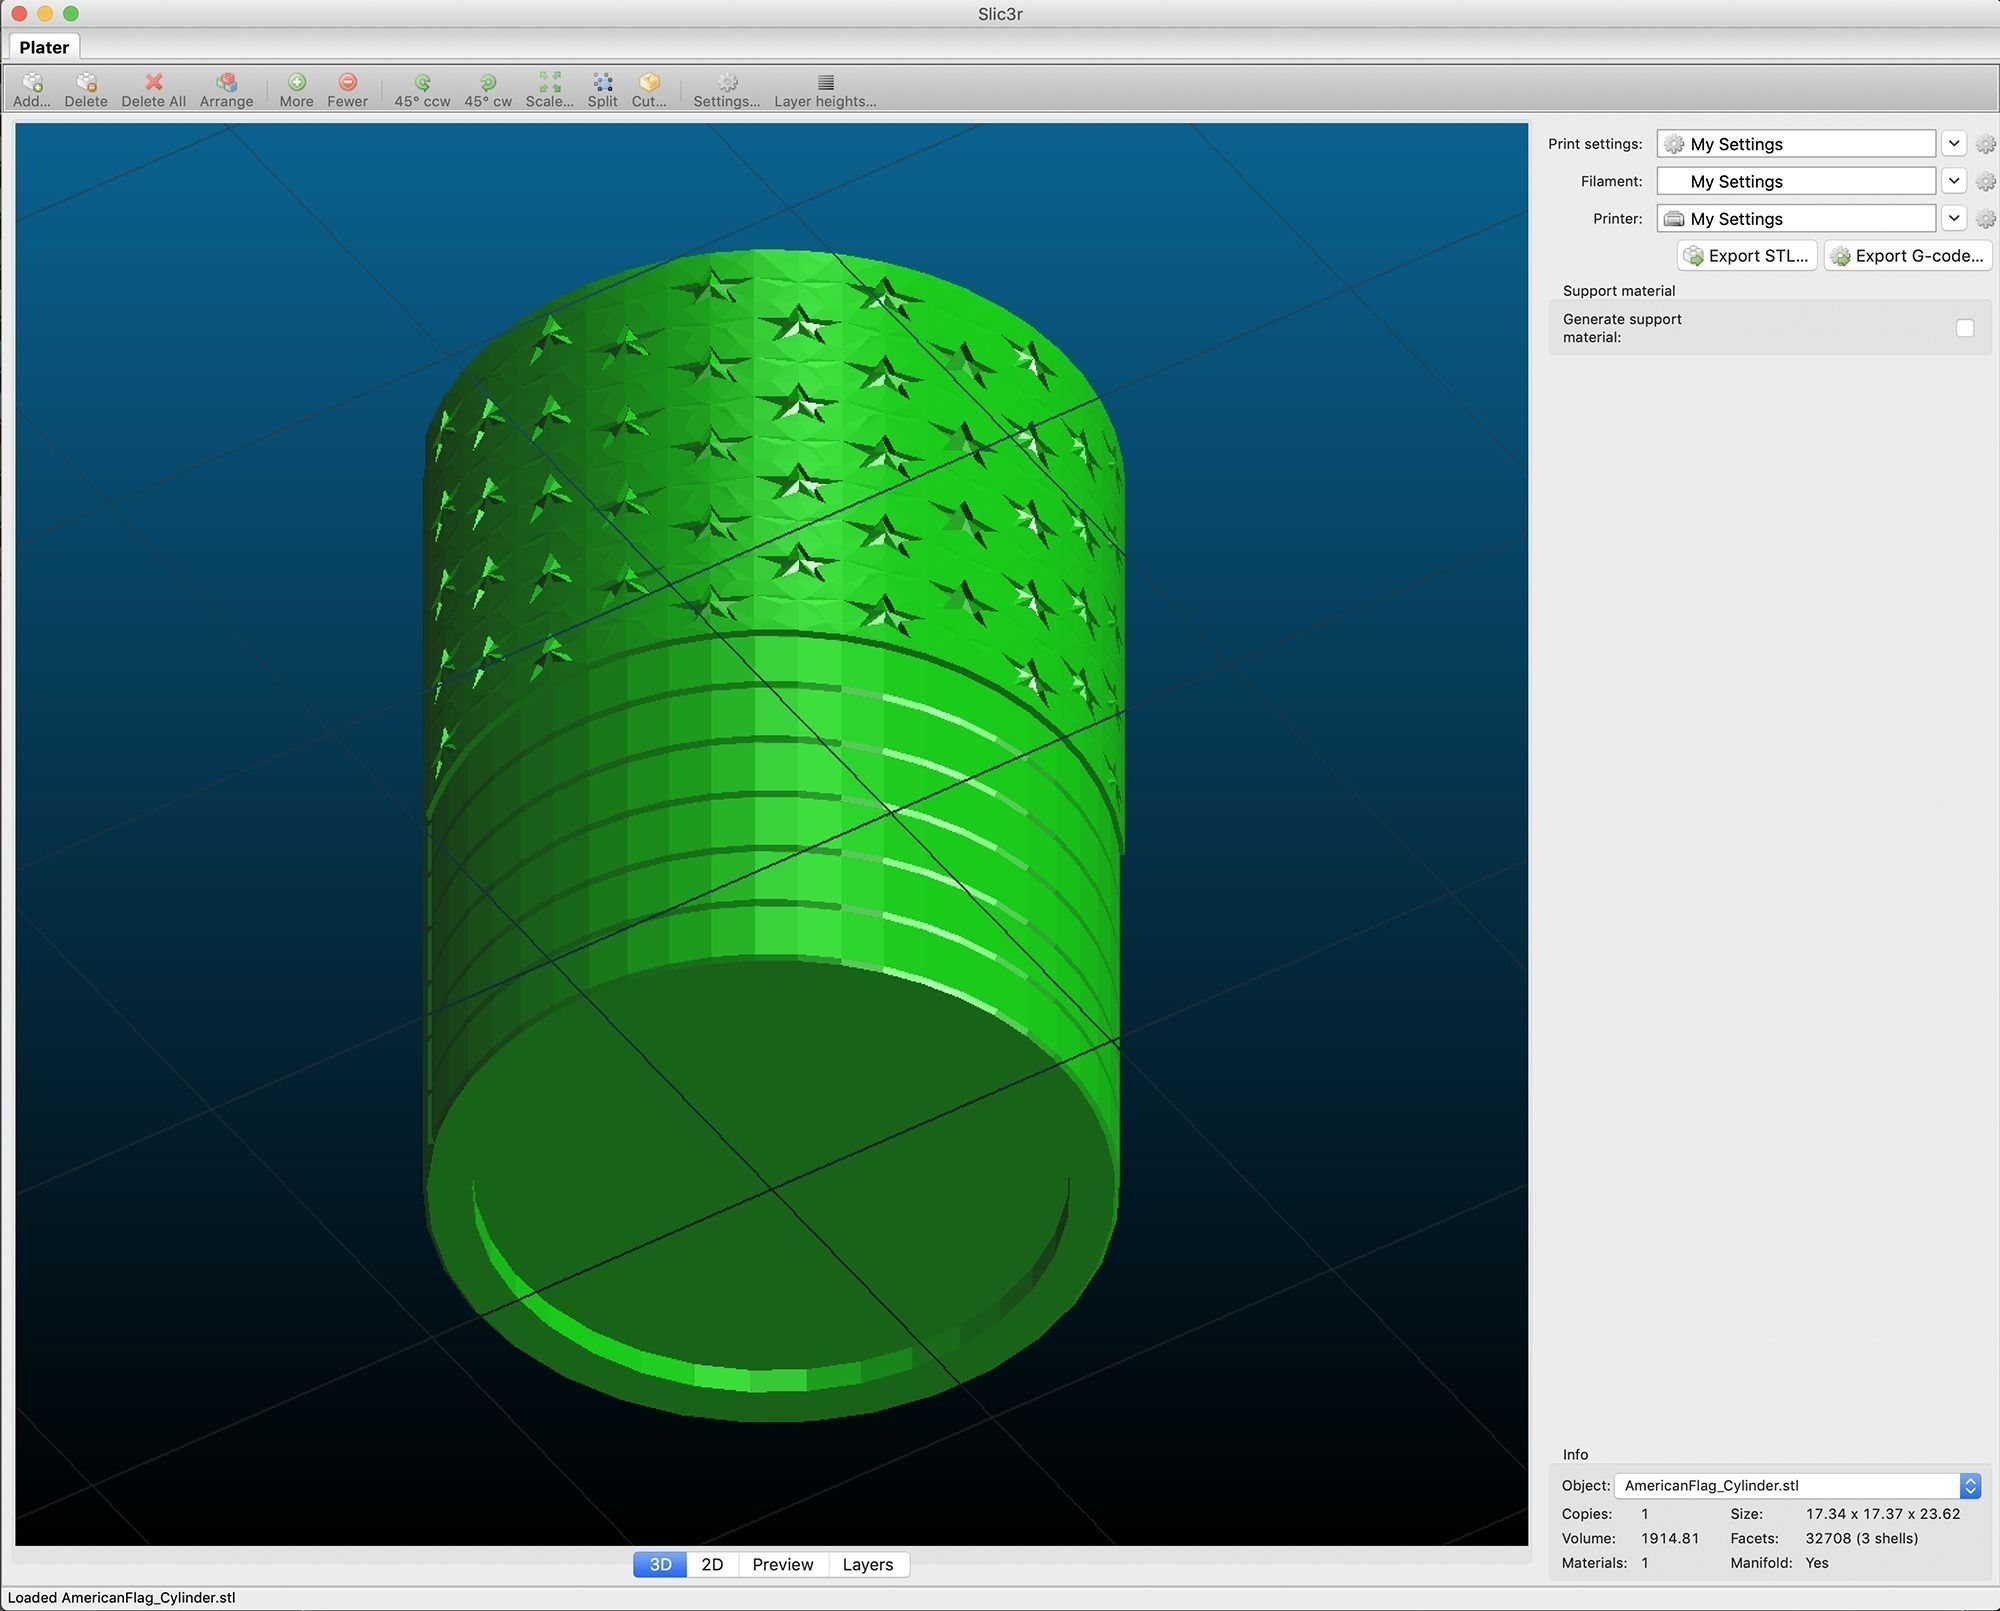2000x1611 pixels.
Task: Click Print settings My Settings field
Action: pyautogui.click(x=1796, y=144)
